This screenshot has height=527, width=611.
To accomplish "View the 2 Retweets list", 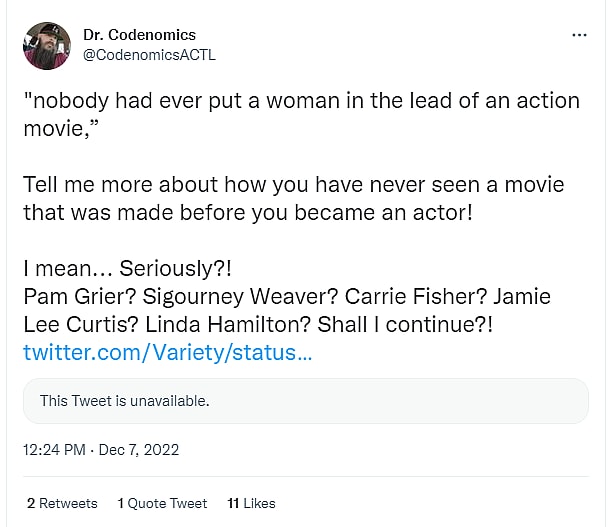I will click(62, 503).
